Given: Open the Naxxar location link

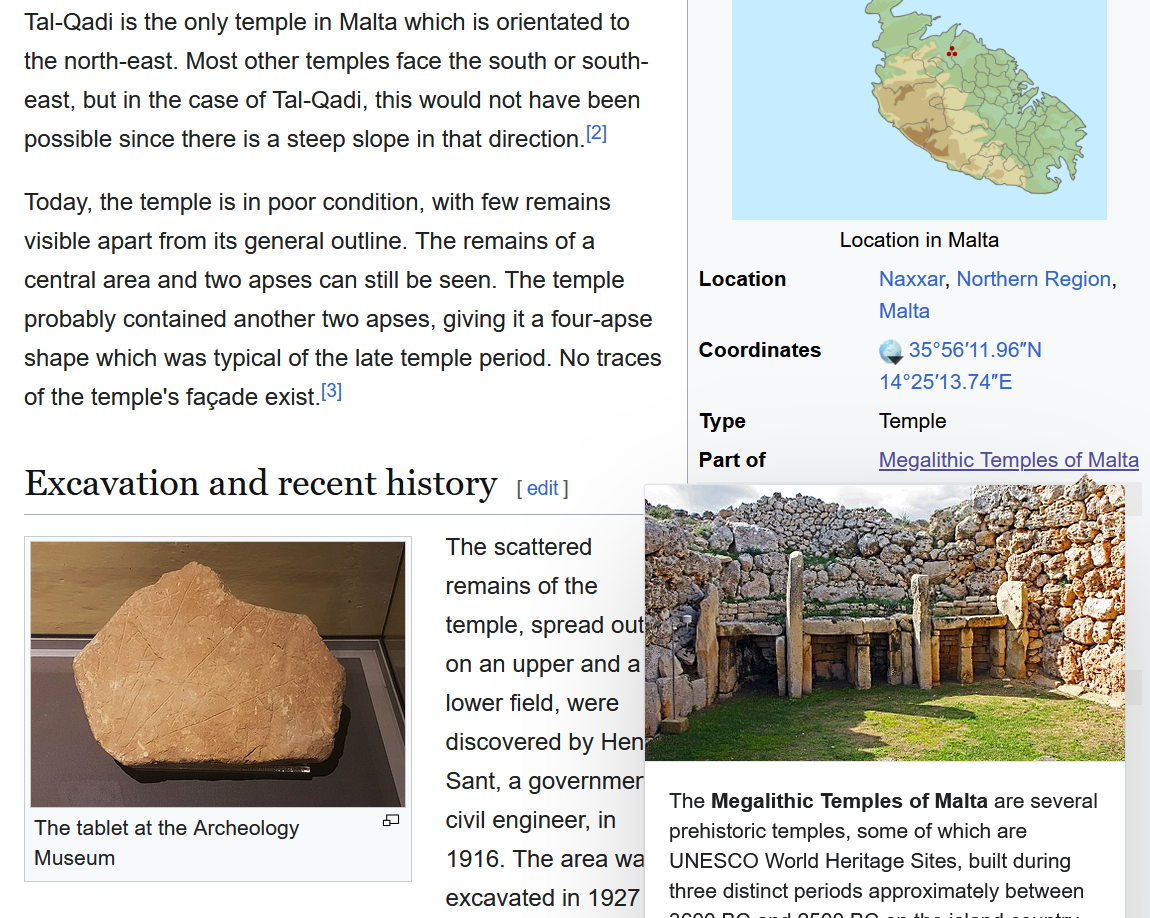Looking at the screenshot, I should pos(912,279).
